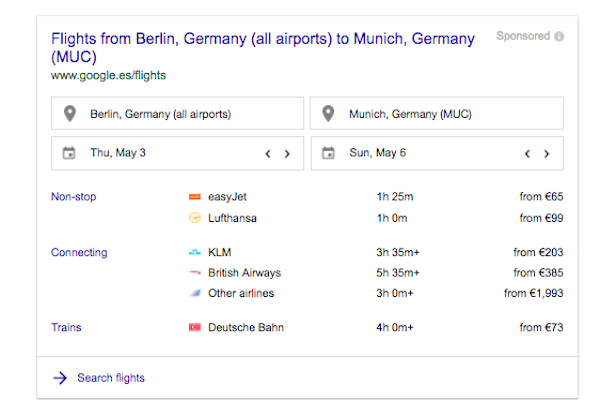Go to previous day for return date
Viewport: 600px width, 400px height.
[x=527, y=154]
